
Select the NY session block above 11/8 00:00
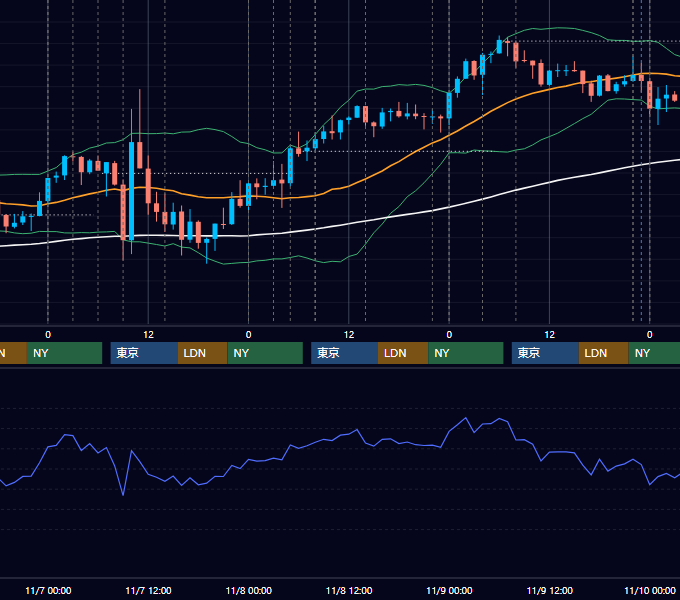pyautogui.click(x=265, y=353)
